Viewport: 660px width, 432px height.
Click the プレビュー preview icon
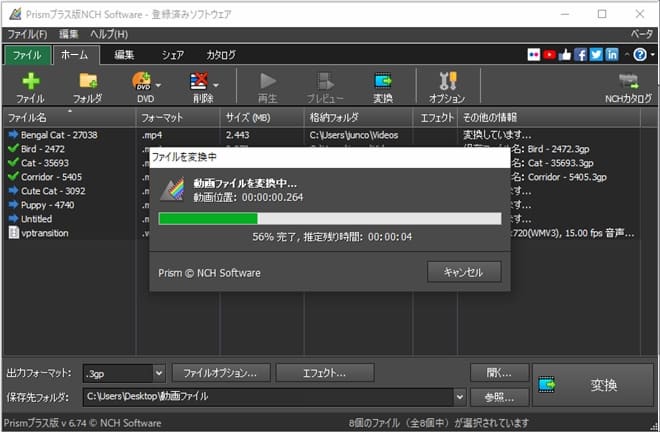coord(325,81)
